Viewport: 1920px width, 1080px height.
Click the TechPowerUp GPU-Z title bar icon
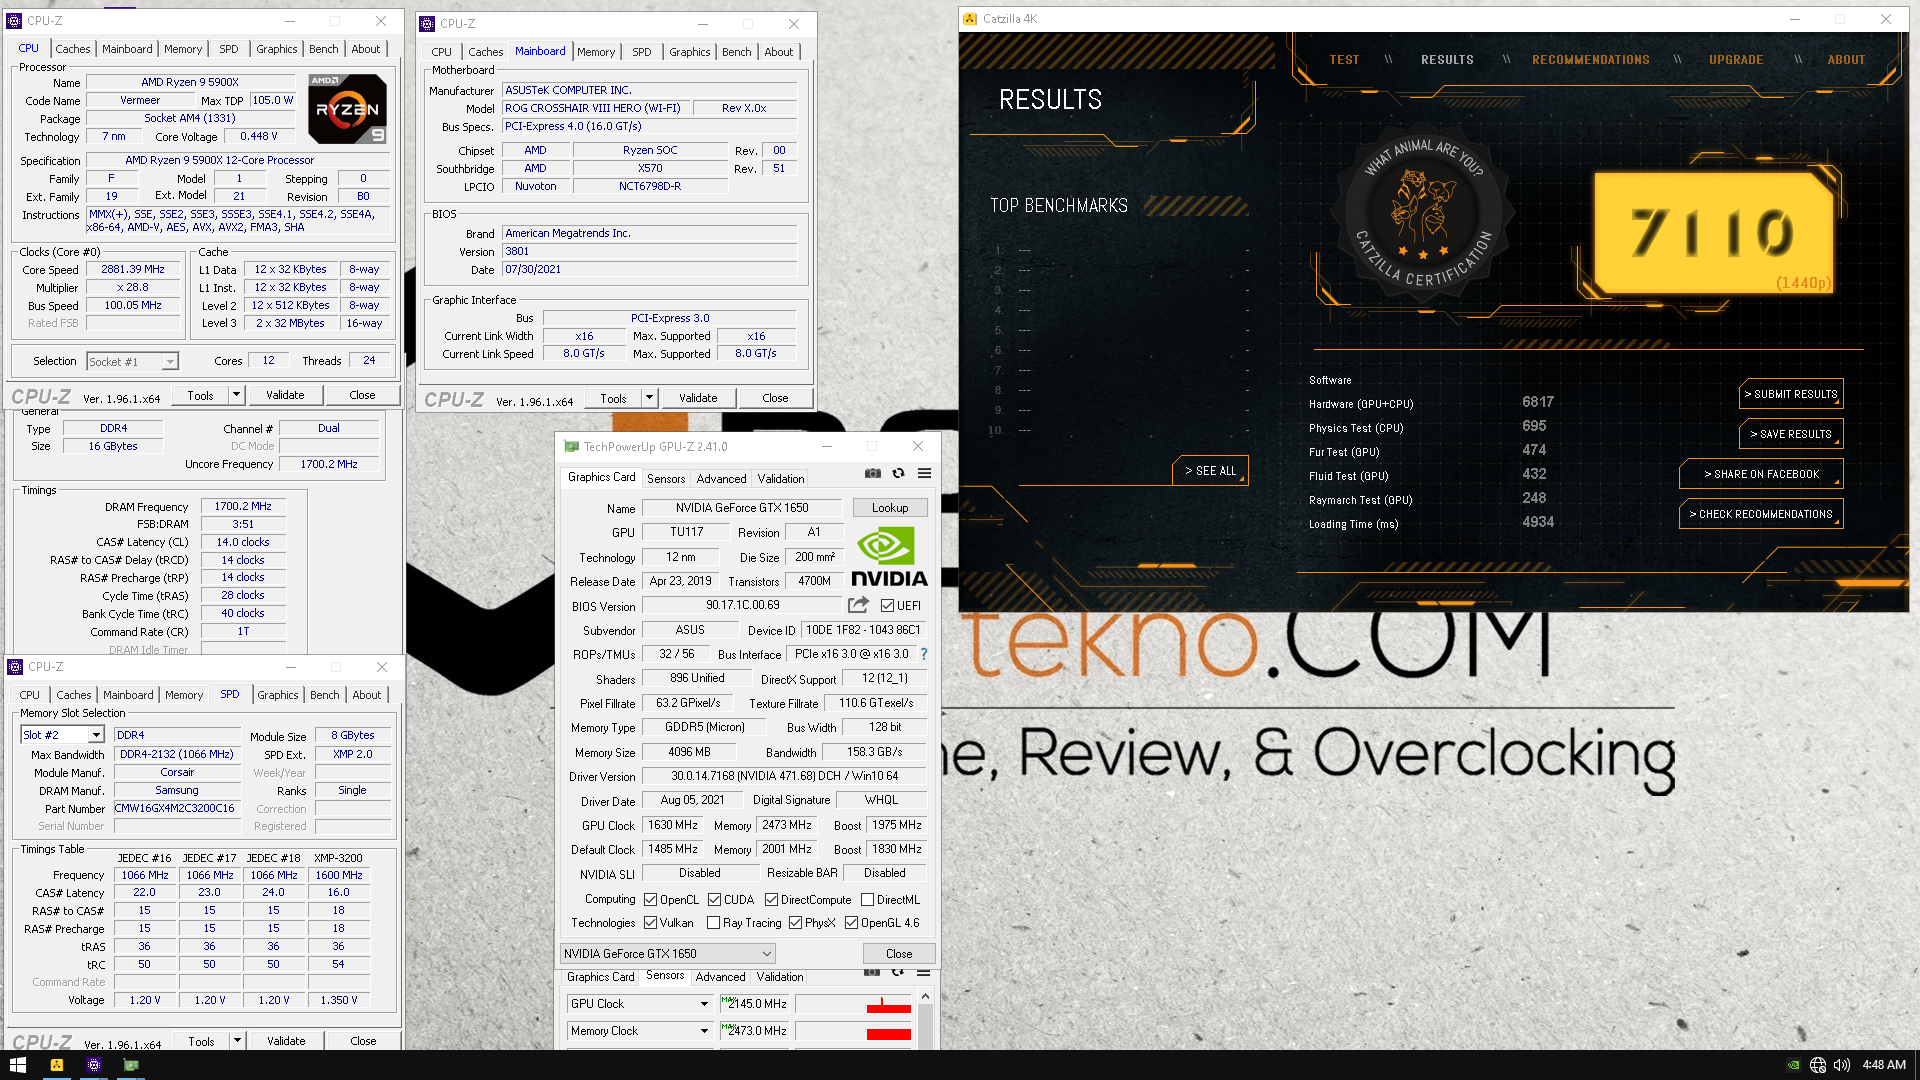pyautogui.click(x=571, y=447)
